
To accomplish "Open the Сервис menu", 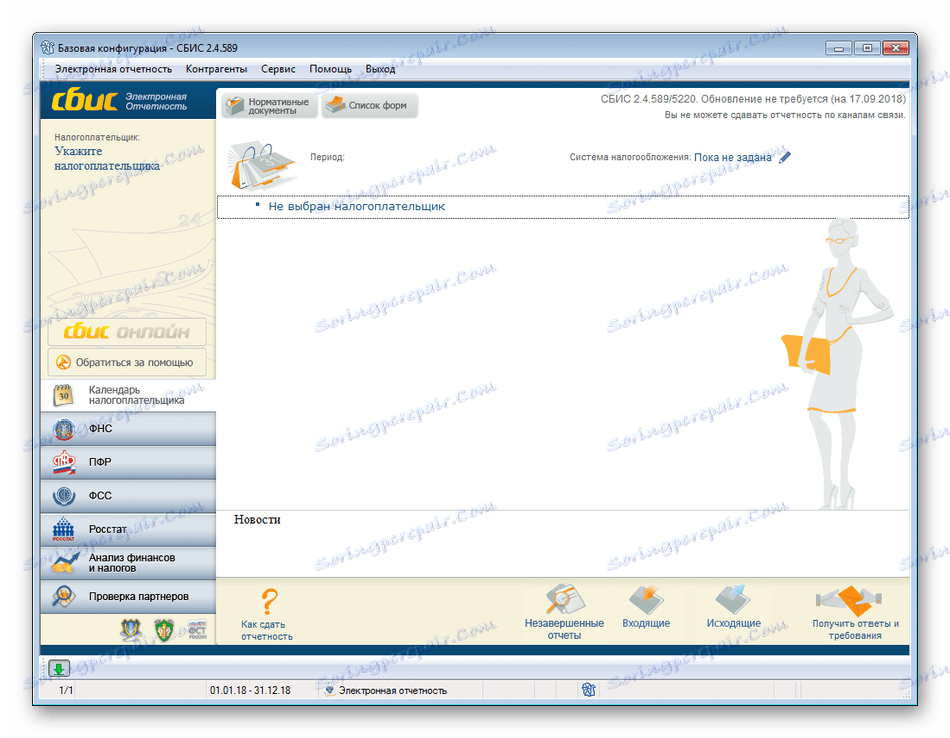I will point(278,69).
